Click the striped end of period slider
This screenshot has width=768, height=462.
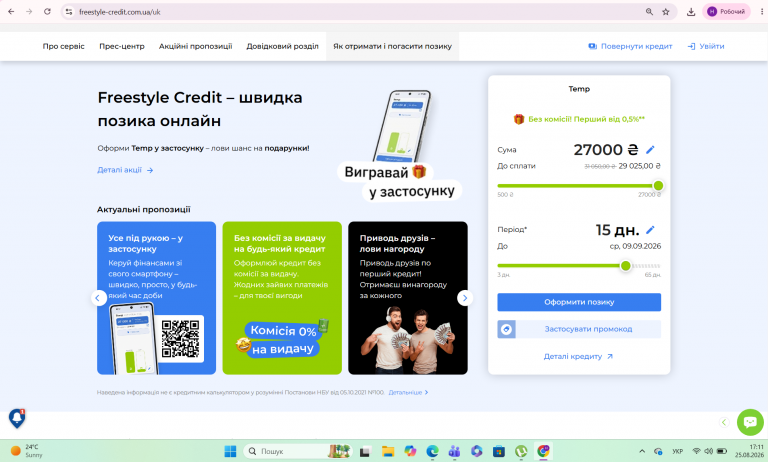[647, 266]
